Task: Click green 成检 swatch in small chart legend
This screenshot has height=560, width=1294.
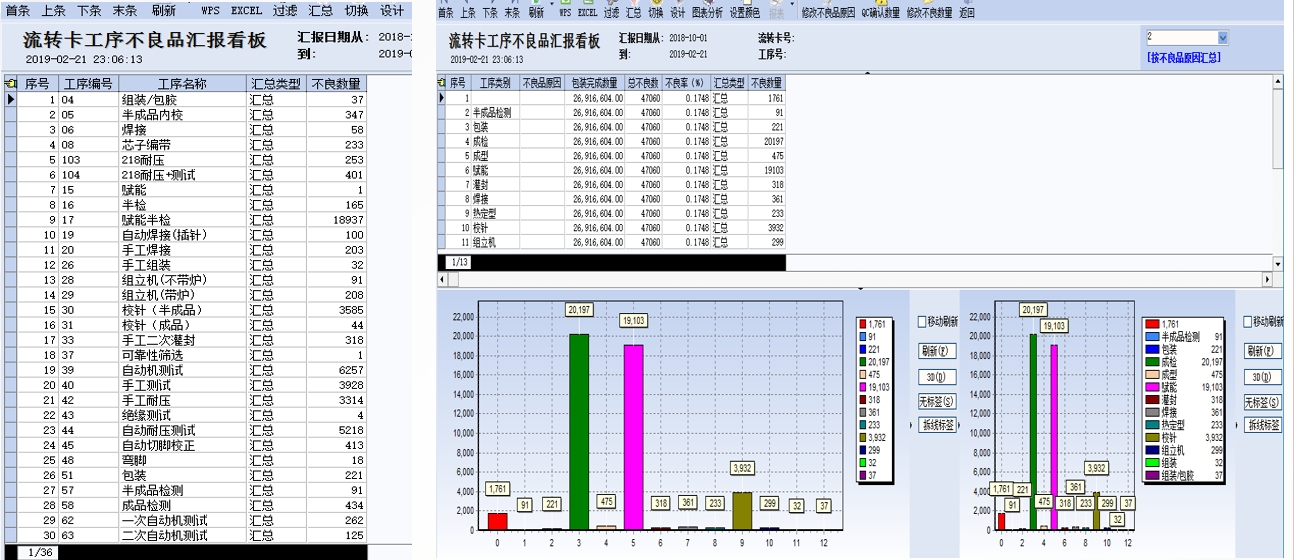Action: pos(1152,362)
